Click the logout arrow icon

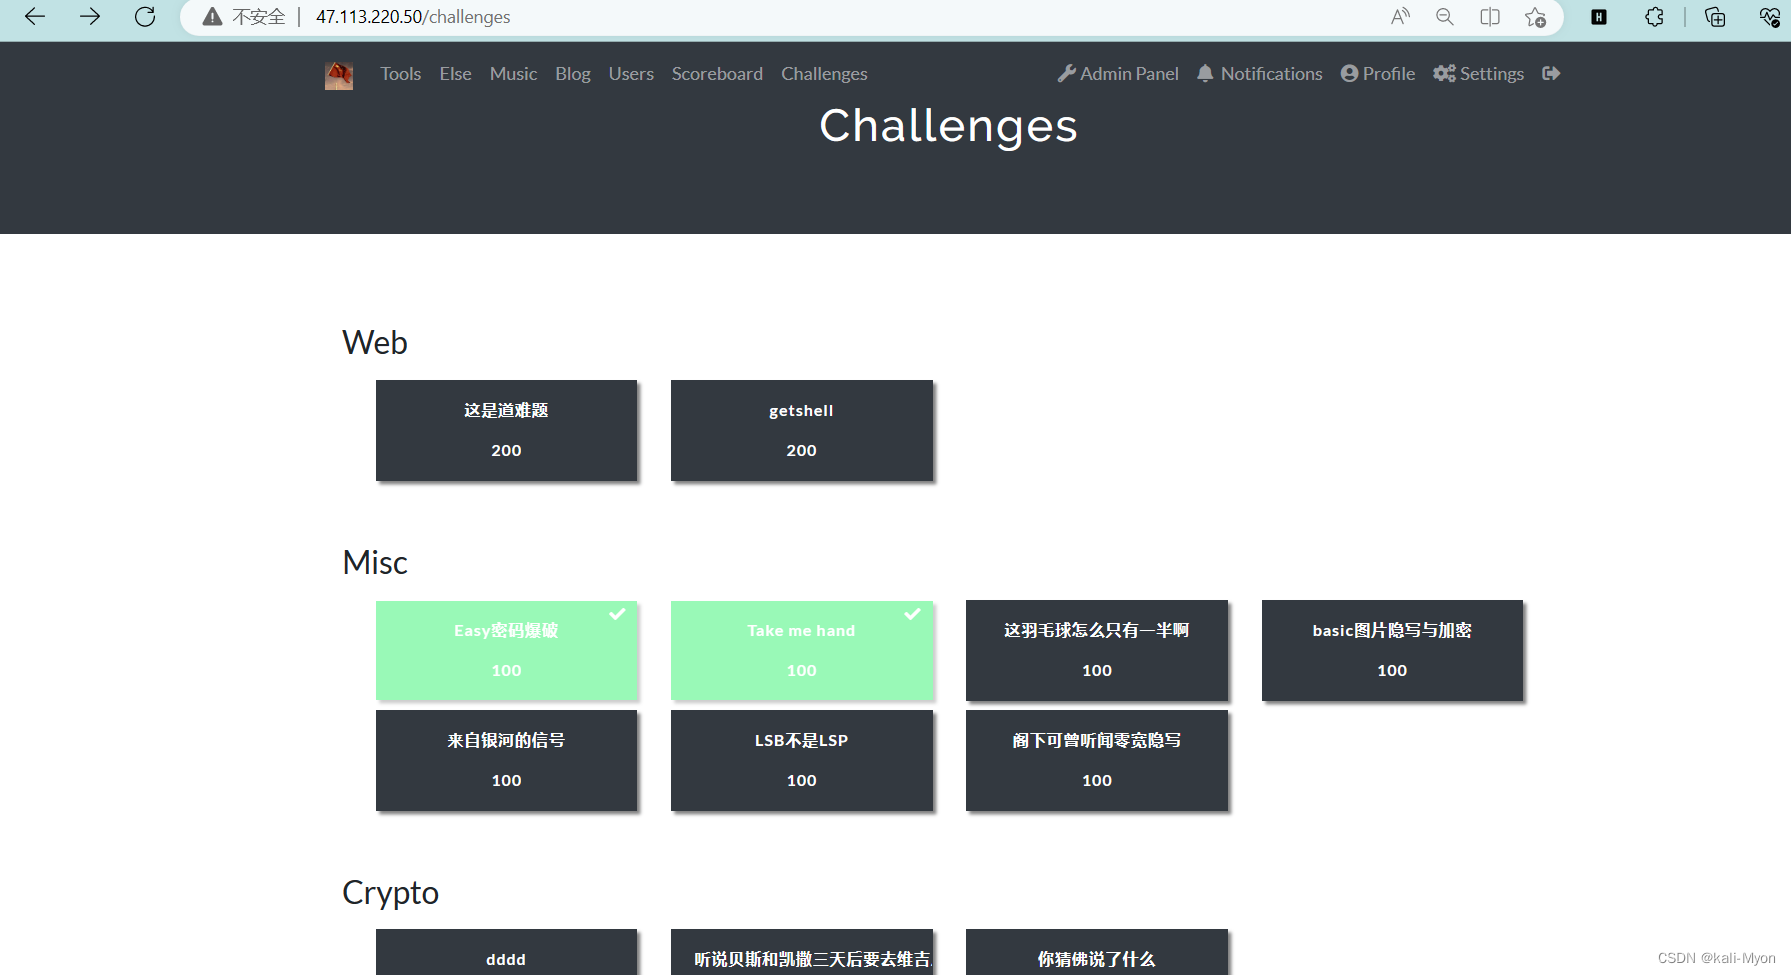coord(1550,73)
